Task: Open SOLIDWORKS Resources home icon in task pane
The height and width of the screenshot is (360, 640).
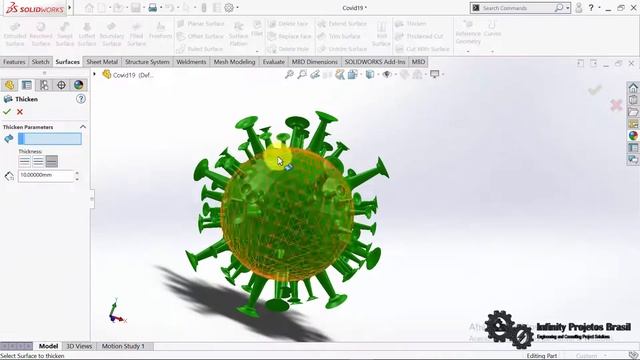Action: click(633, 88)
